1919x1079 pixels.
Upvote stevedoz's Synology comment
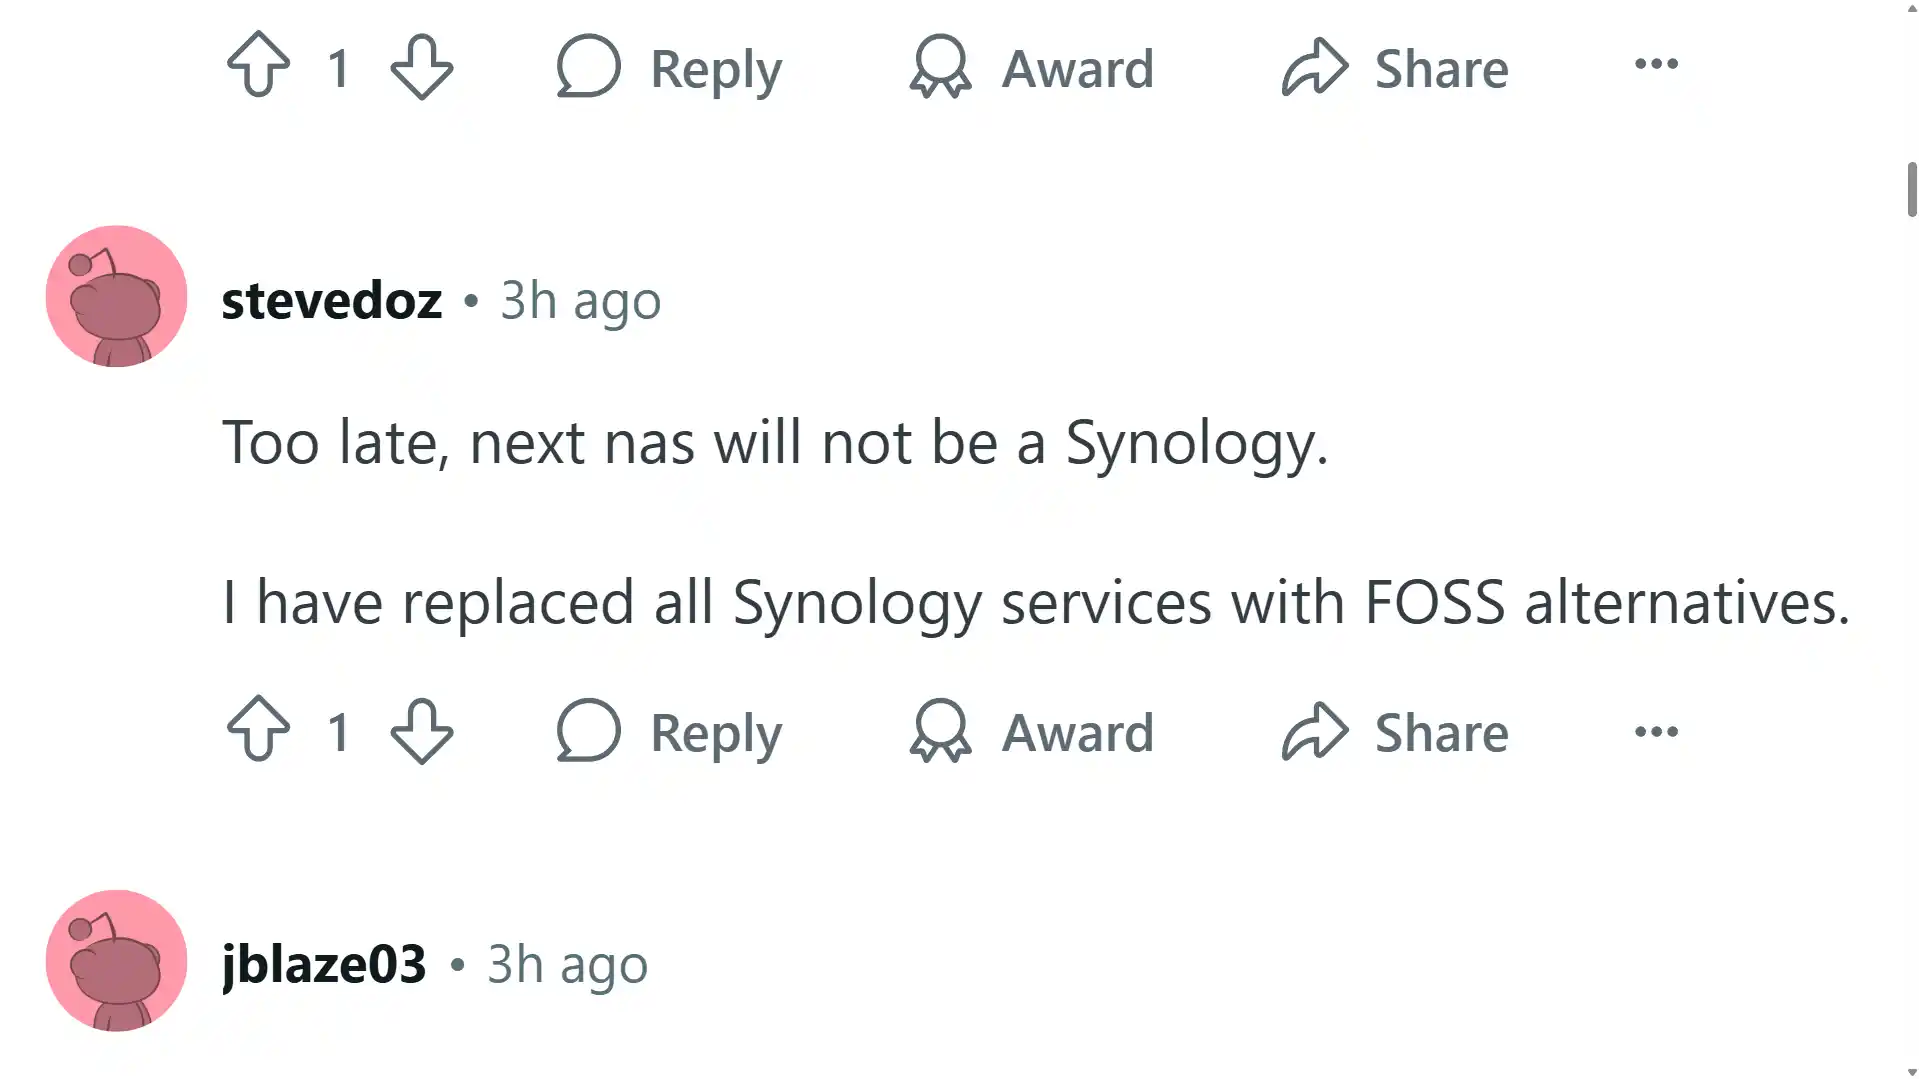click(x=259, y=730)
